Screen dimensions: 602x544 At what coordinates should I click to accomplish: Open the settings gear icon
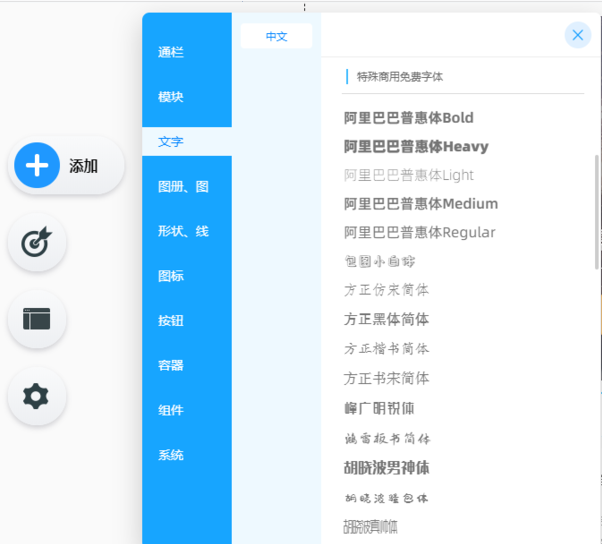pyautogui.click(x=37, y=396)
